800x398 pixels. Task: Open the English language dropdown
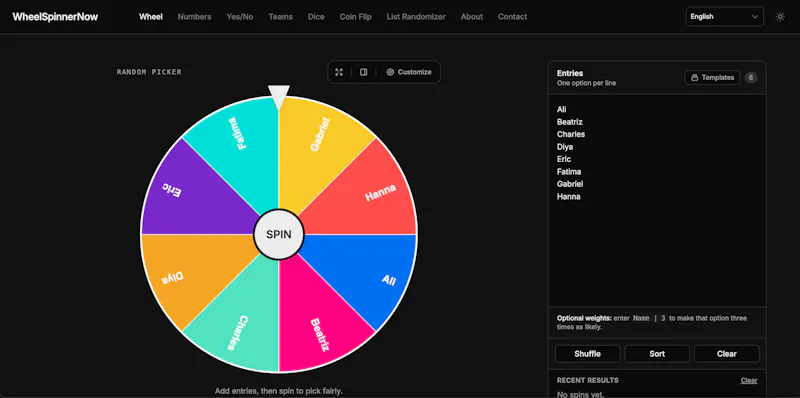tap(724, 17)
